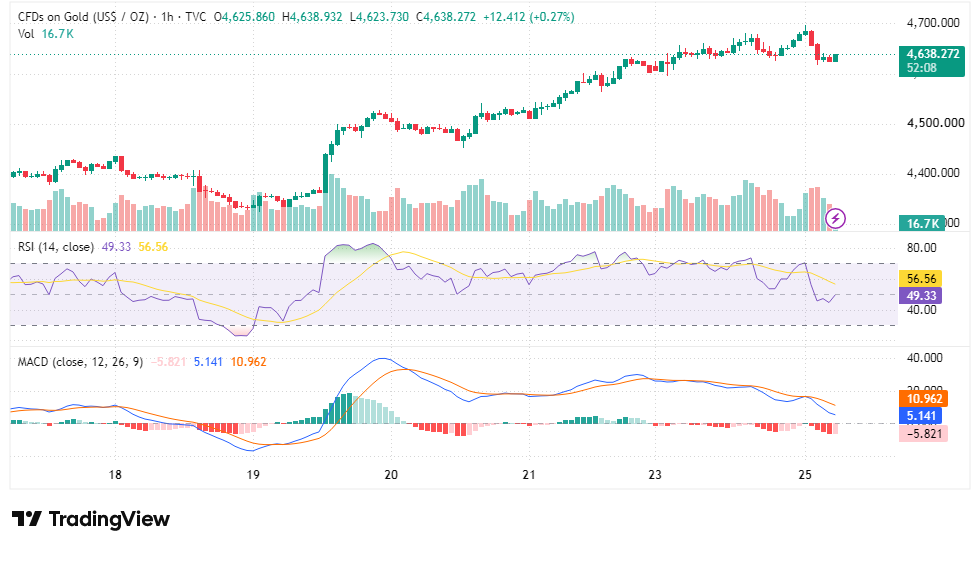Click date 23 on the time axis
The image size is (980, 574).
coord(654,475)
